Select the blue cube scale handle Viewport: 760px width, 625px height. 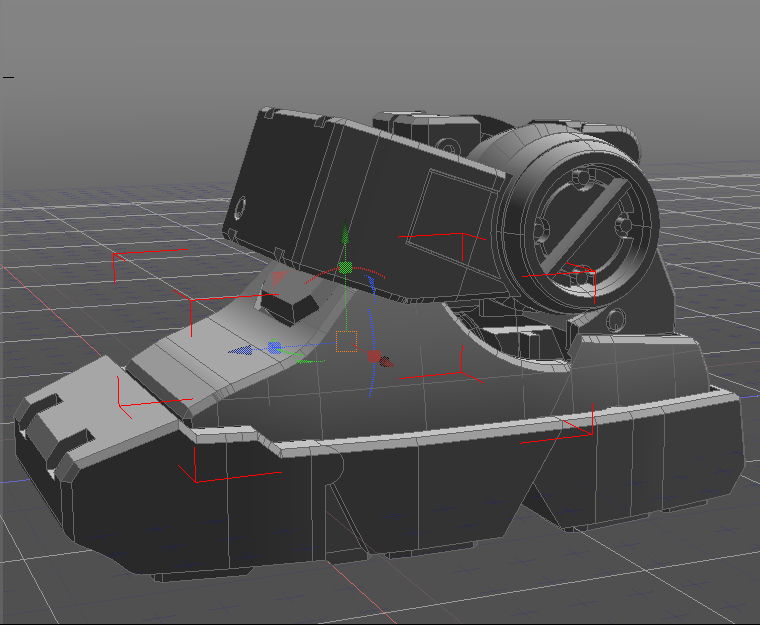click(x=273, y=347)
